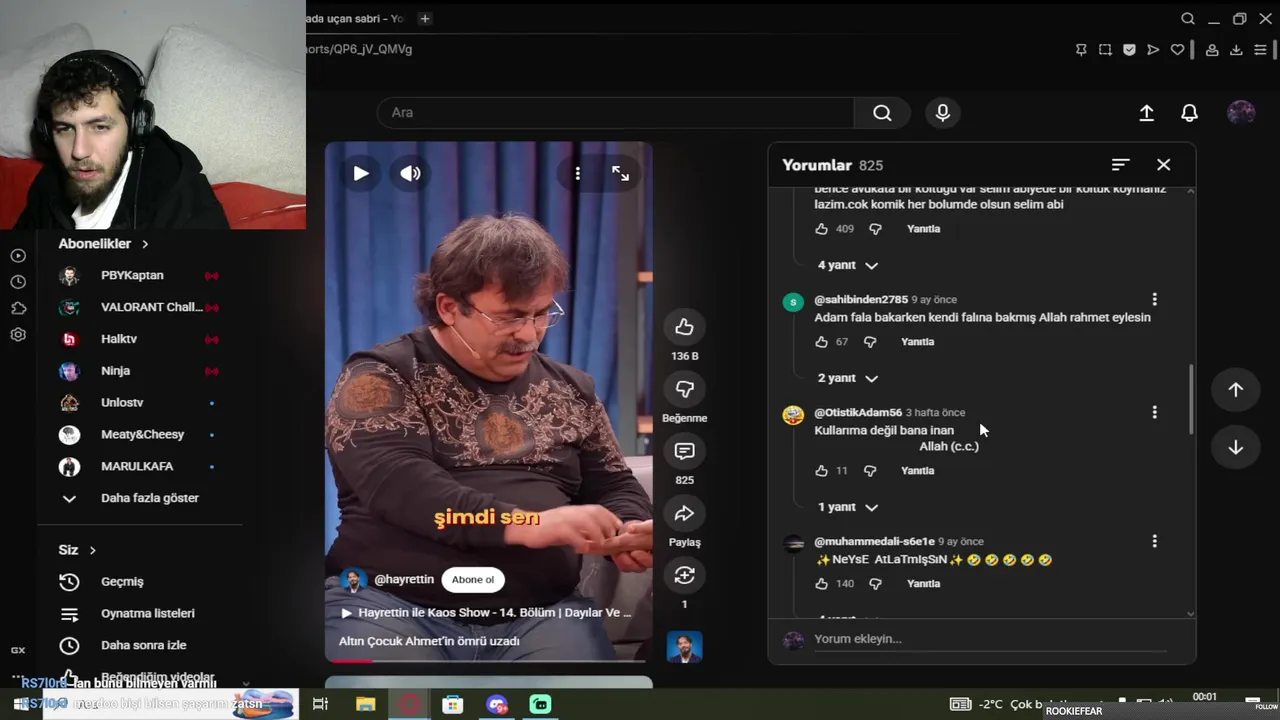Dislike @muhammedali-s6e1e's comment
This screenshot has height=720, width=1280.
[876, 584]
